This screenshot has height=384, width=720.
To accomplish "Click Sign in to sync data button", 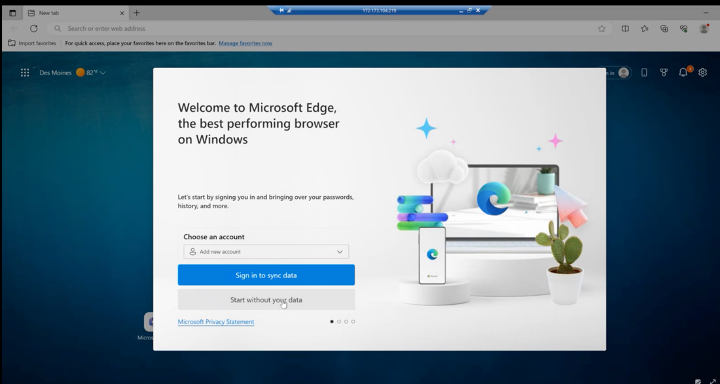I will (x=266, y=275).
